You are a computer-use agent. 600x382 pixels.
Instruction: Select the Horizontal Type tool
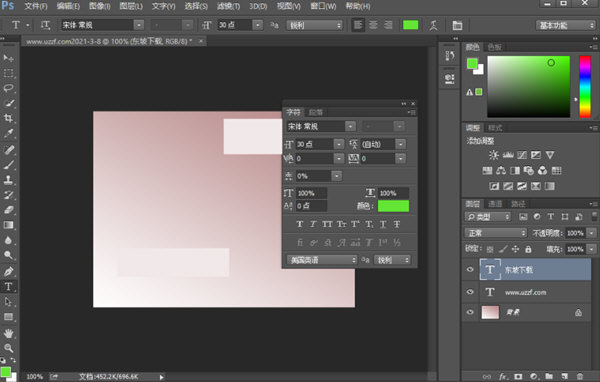click(x=8, y=287)
